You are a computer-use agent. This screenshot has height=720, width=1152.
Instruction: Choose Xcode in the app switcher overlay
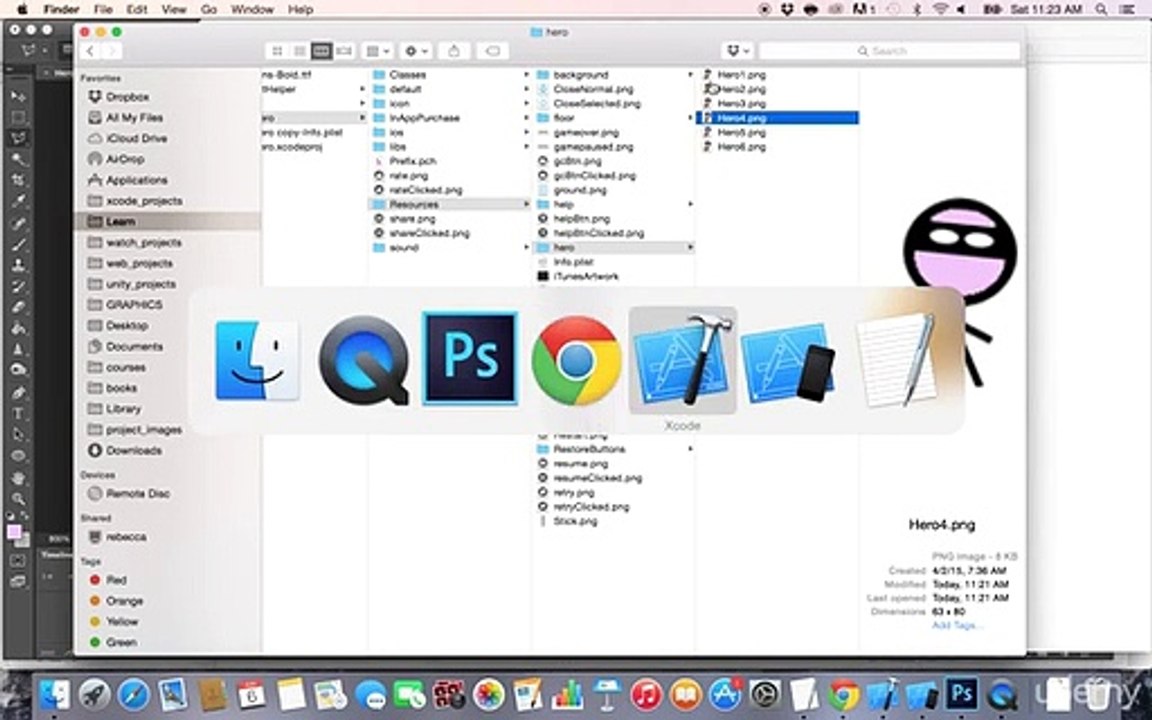pos(683,360)
